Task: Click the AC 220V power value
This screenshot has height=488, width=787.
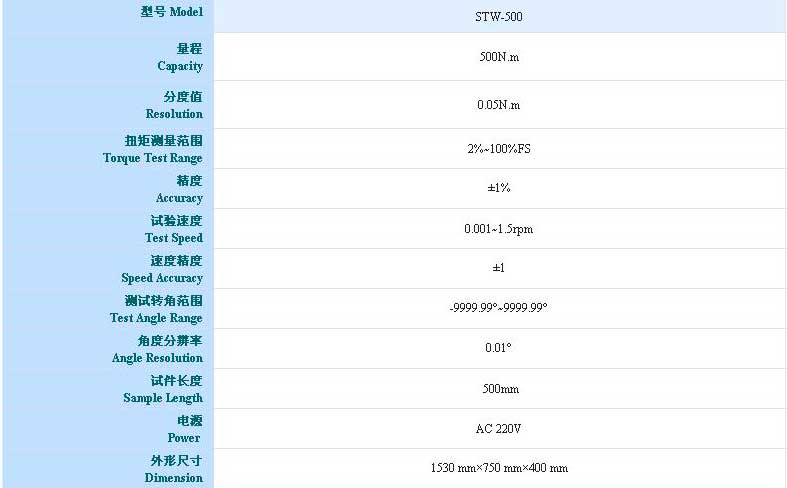Action: coord(498,429)
